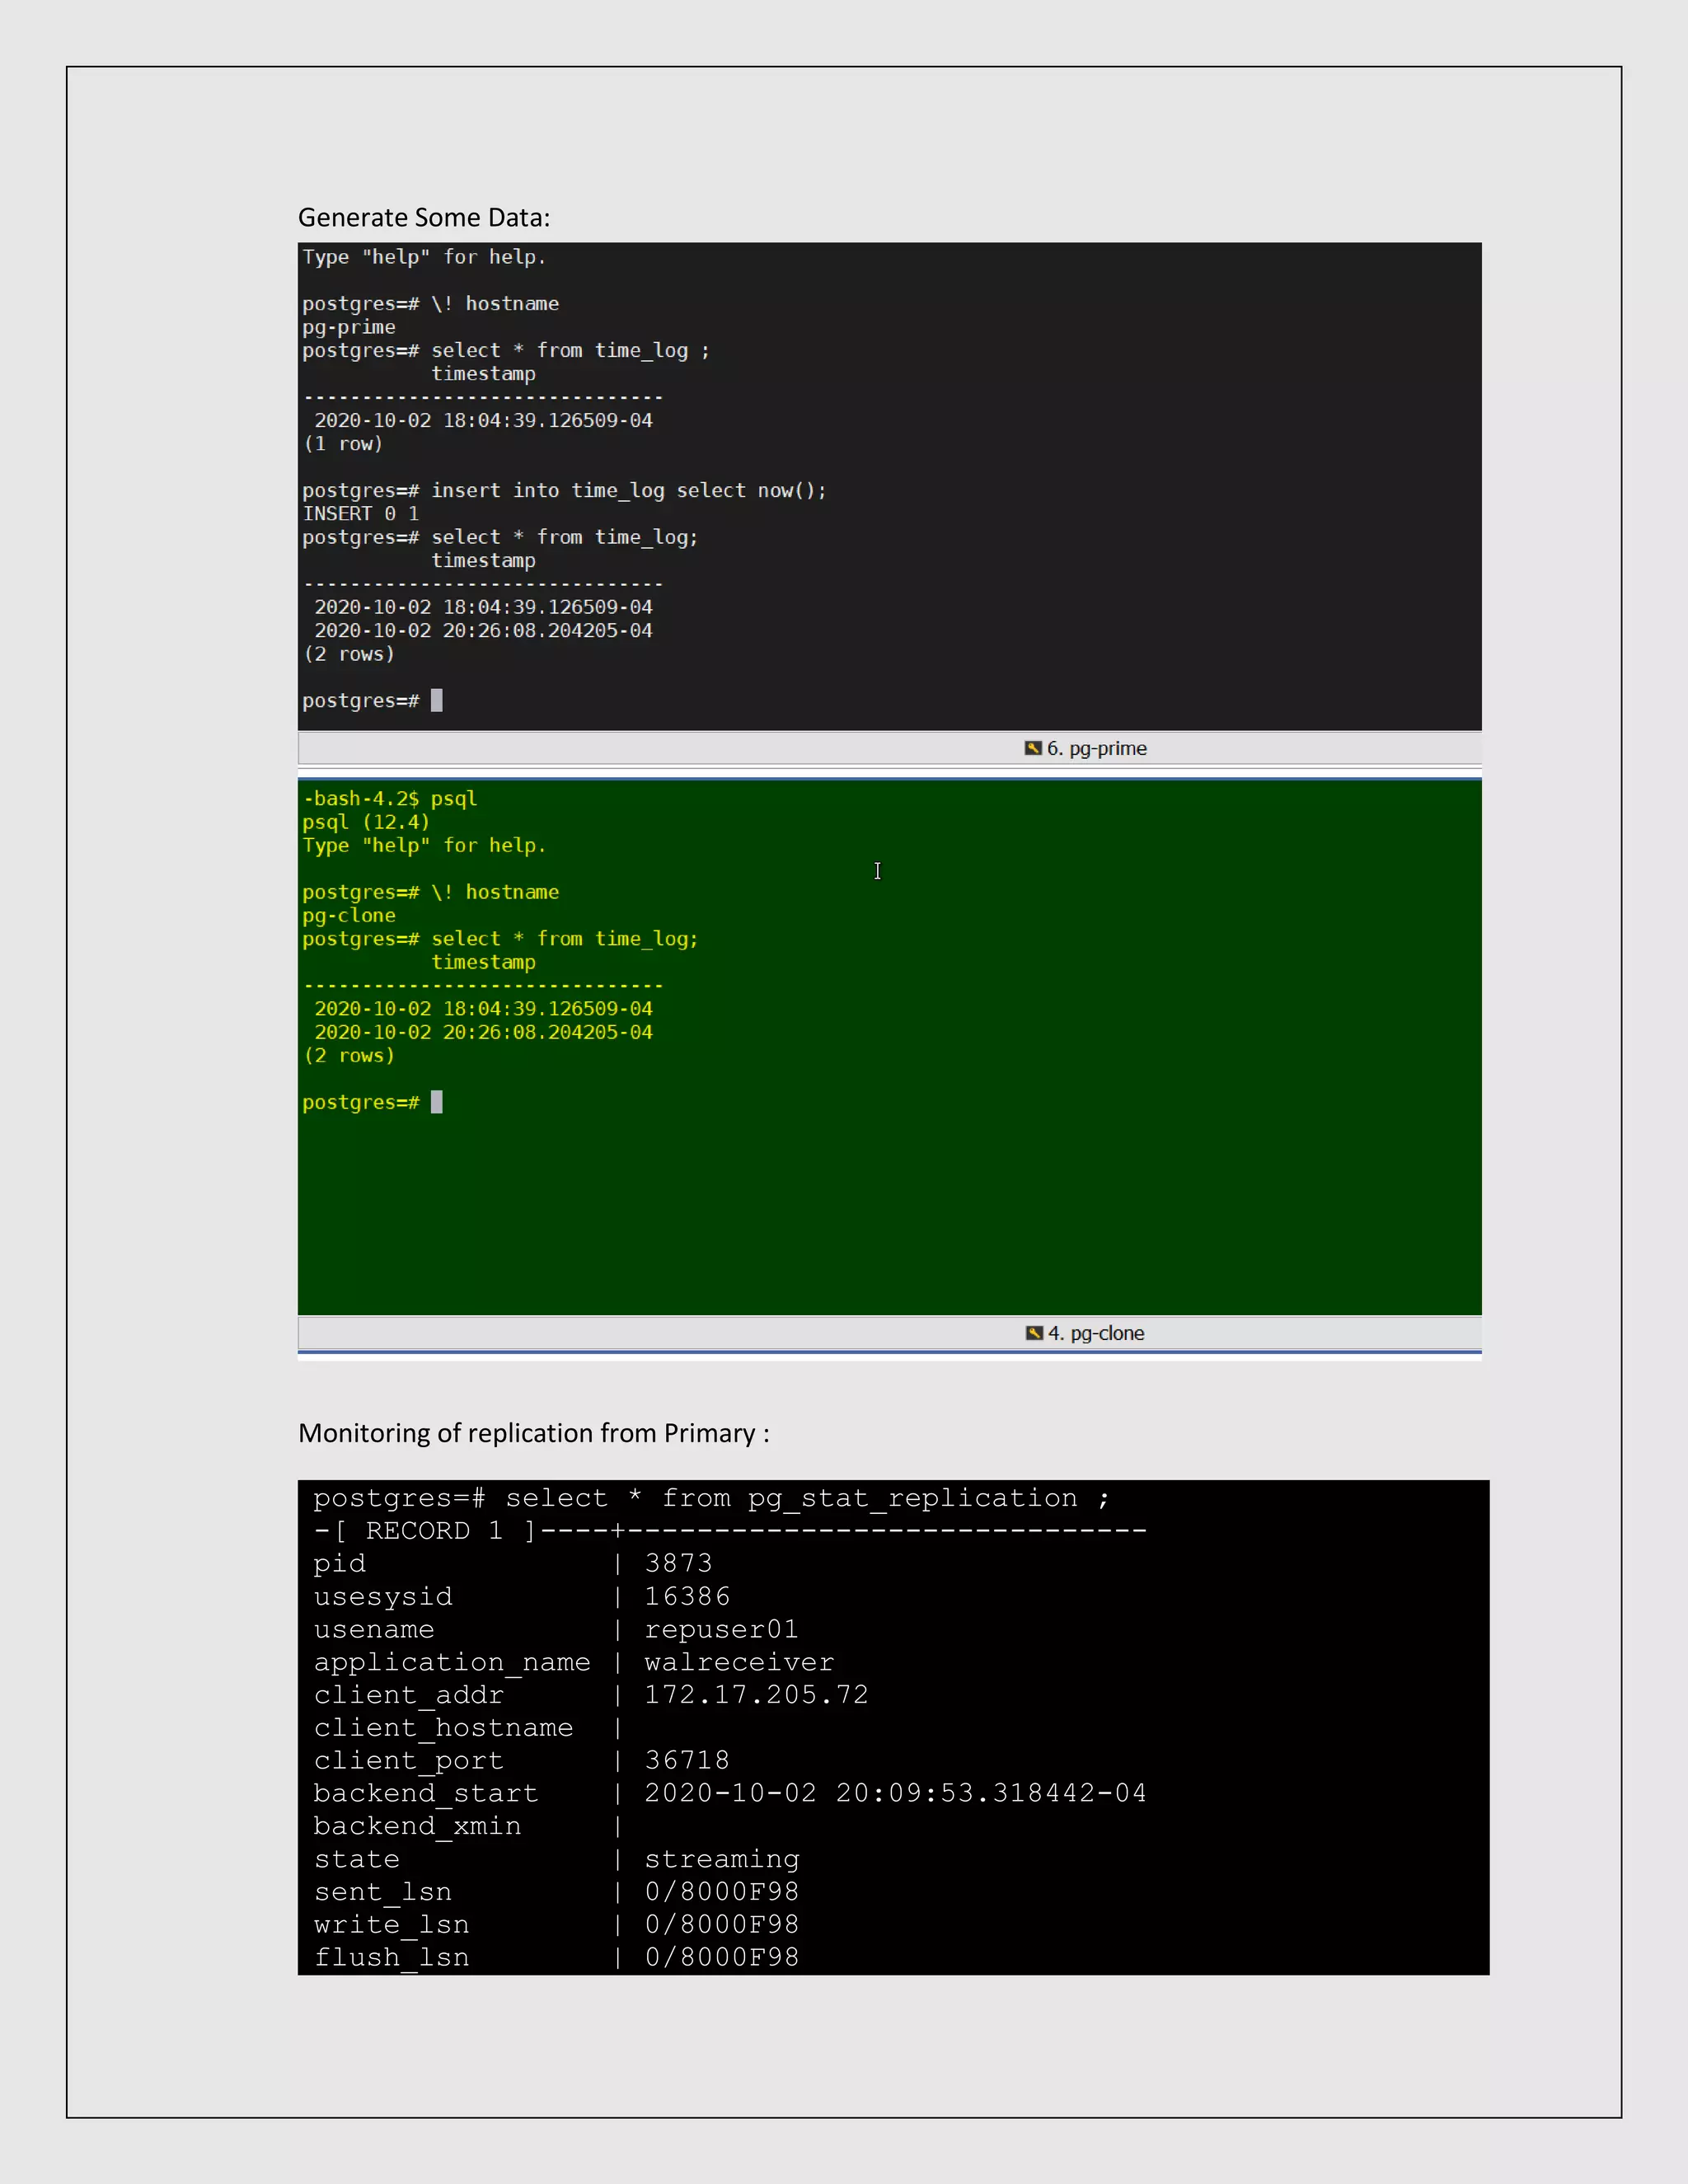Click the 'Generate Some Data:' heading
Image resolution: width=1688 pixels, height=2184 pixels.
(x=424, y=218)
